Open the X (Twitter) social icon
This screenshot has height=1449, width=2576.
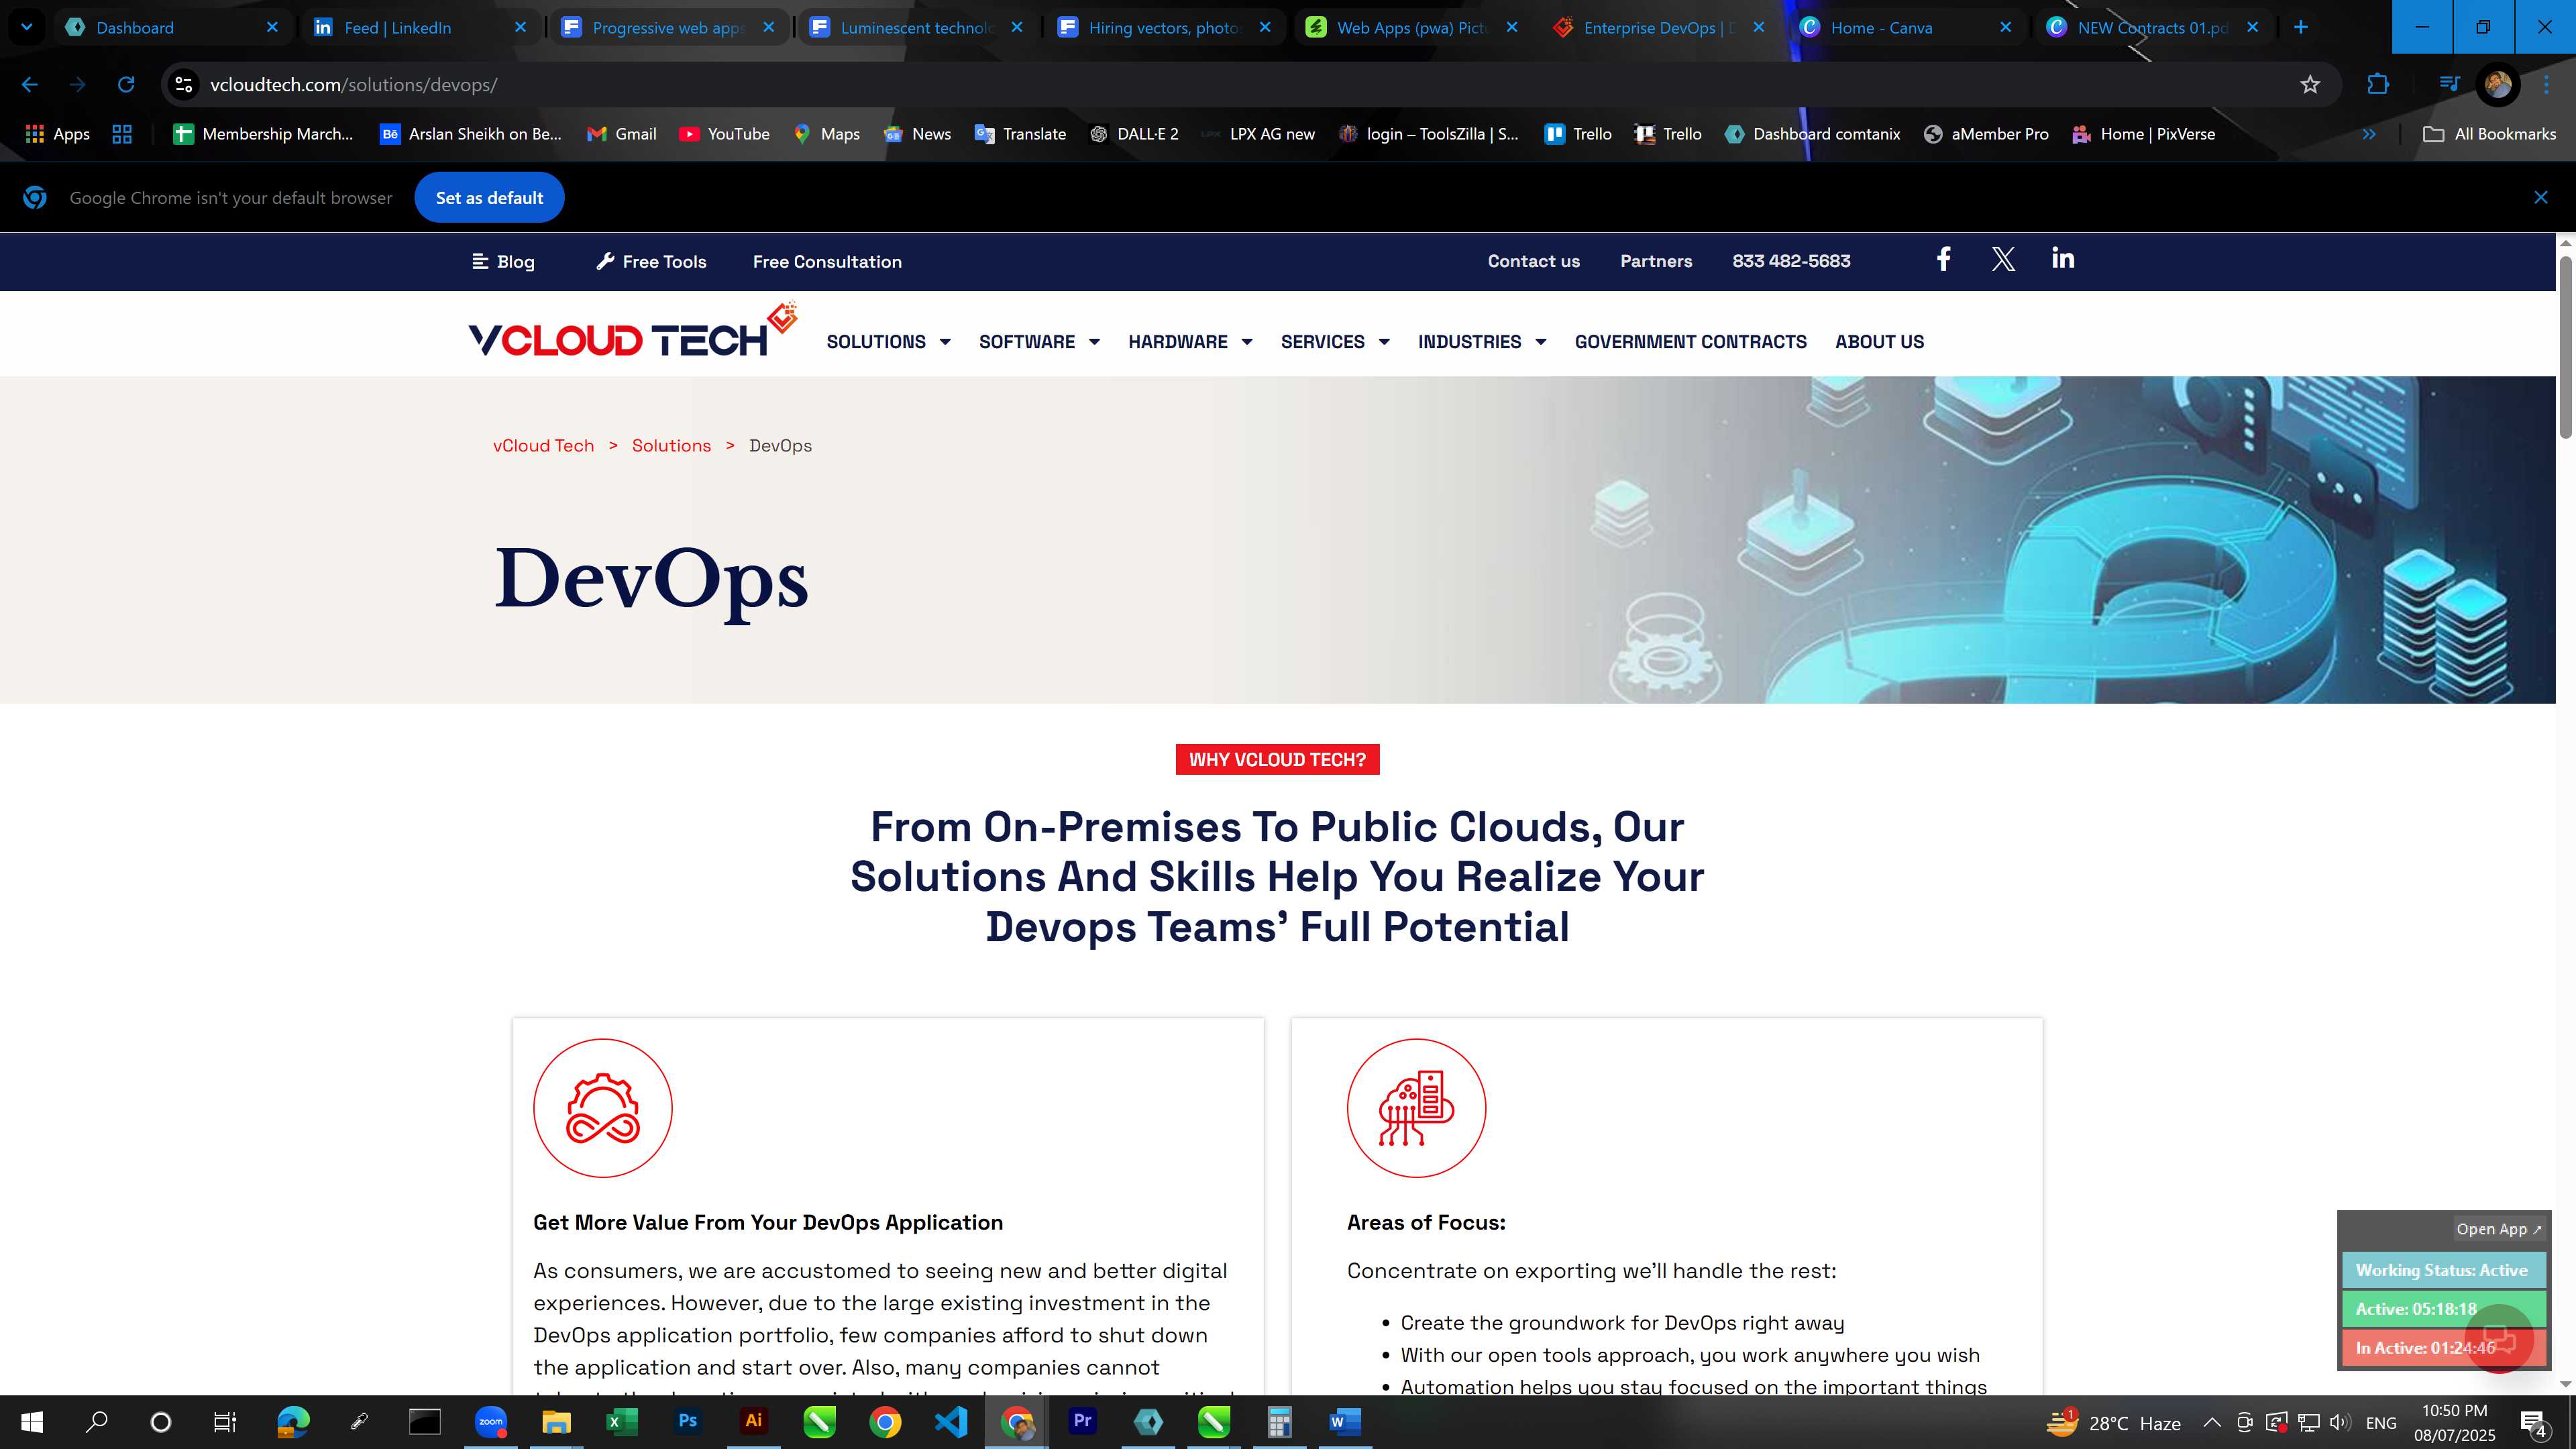(2003, 260)
